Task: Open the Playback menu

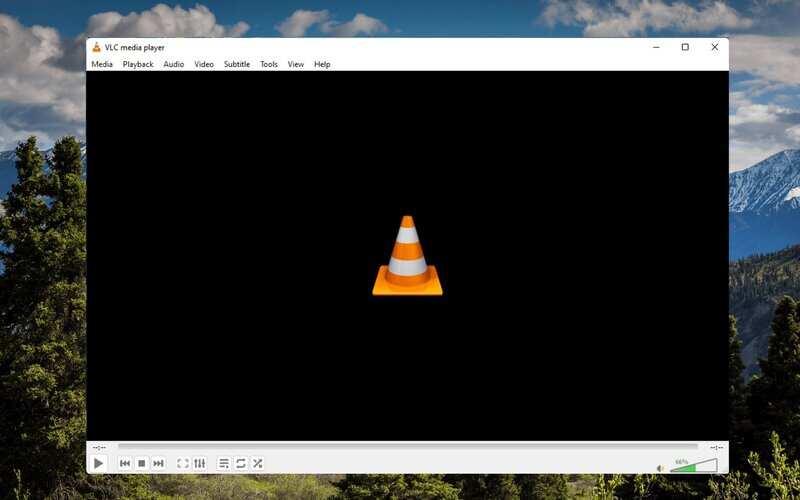Action: pyautogui.click(x=138, y=64)
